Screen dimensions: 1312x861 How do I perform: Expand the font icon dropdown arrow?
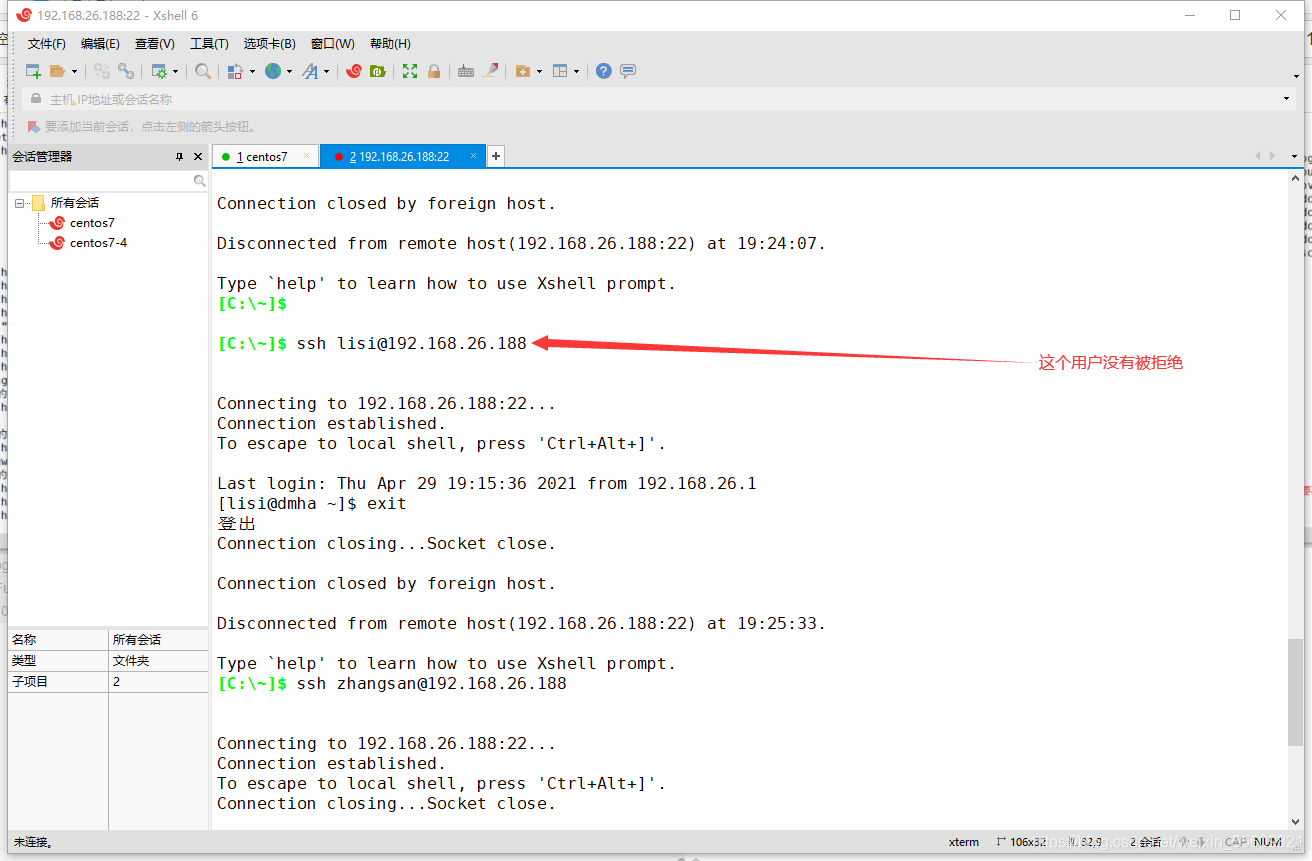[326, 71]
